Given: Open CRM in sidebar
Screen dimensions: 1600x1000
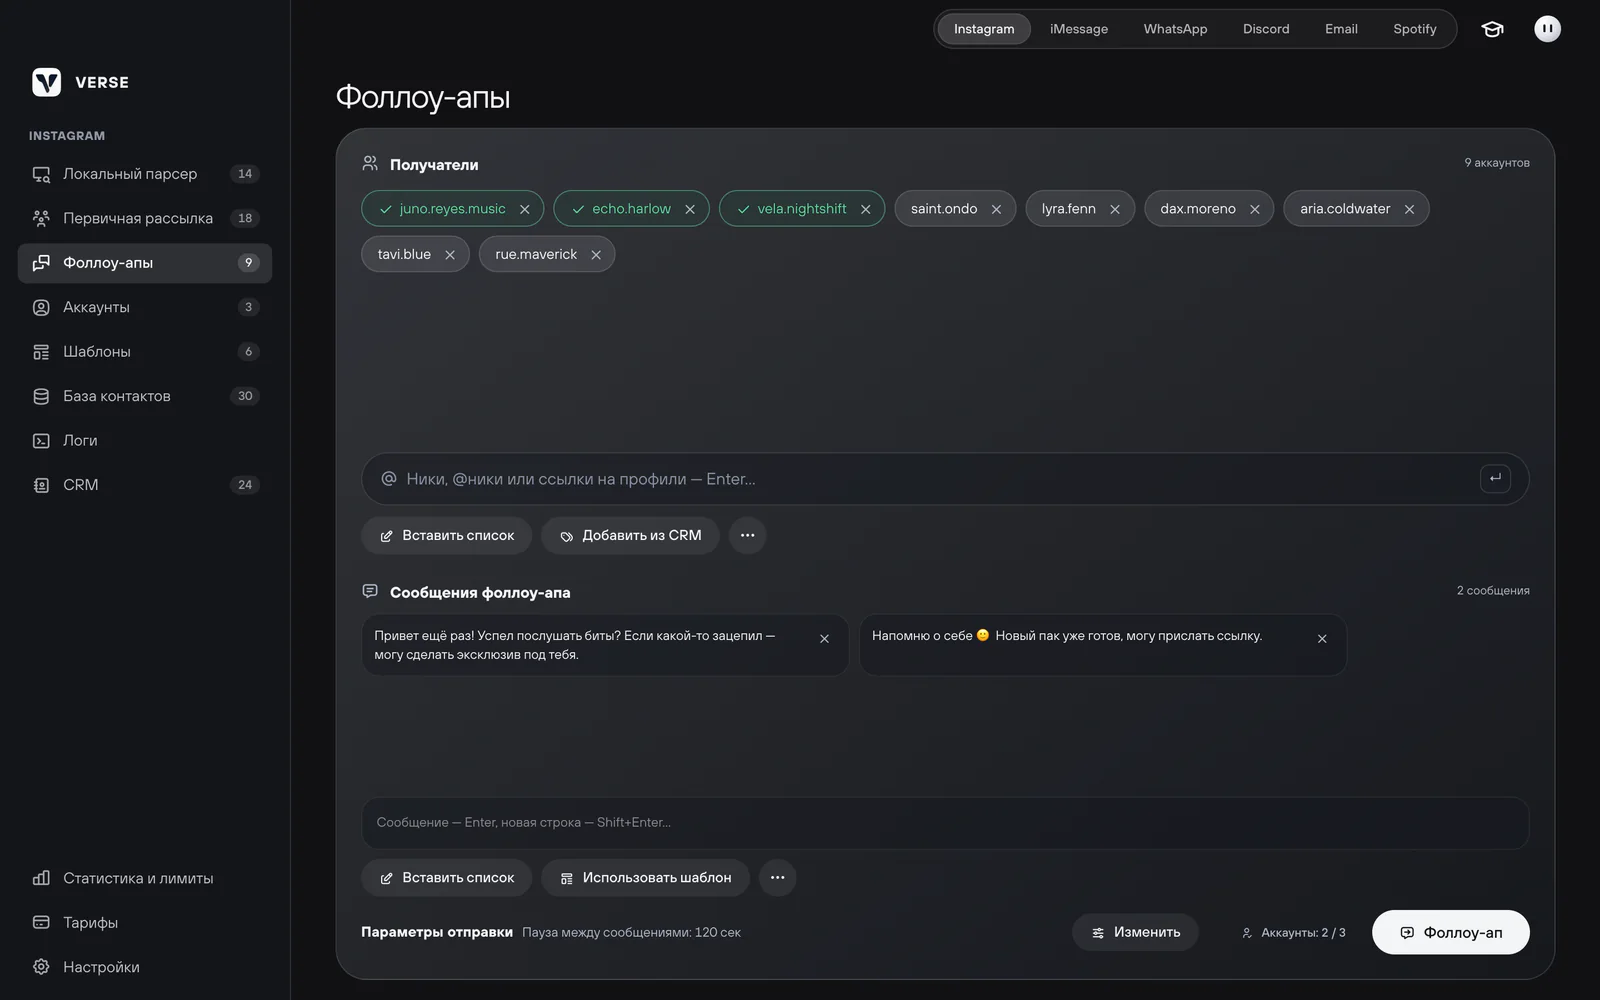Looking at the screenshot, I should pos(145,485).
